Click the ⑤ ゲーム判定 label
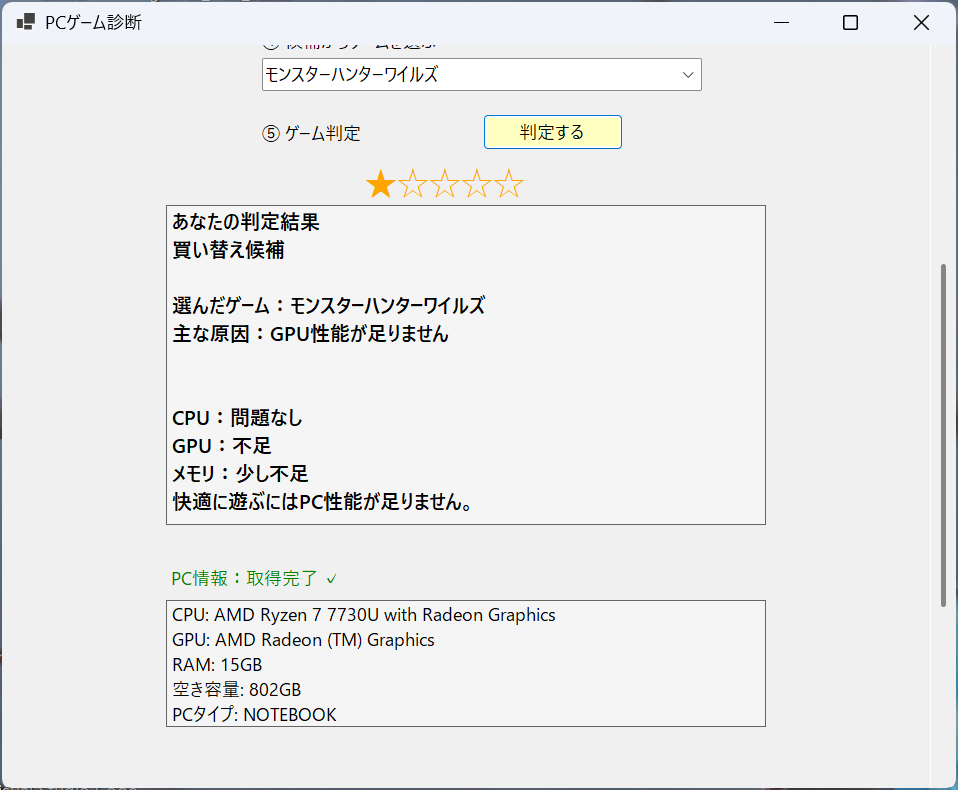Viewport: 958px width, 790px height. tap(312, 133)
